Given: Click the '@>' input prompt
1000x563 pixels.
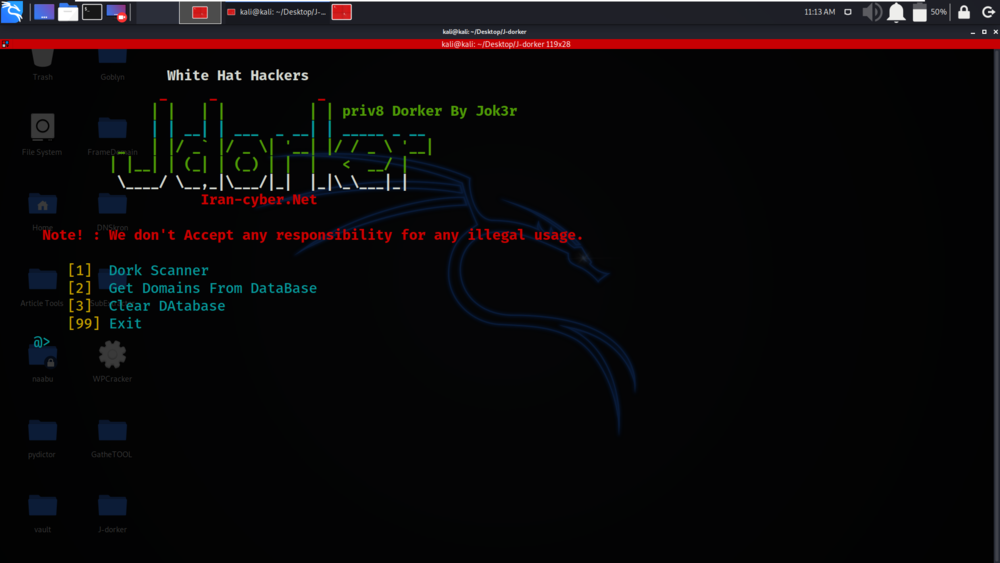Looking at the screenshot, I should pos(41,342).
